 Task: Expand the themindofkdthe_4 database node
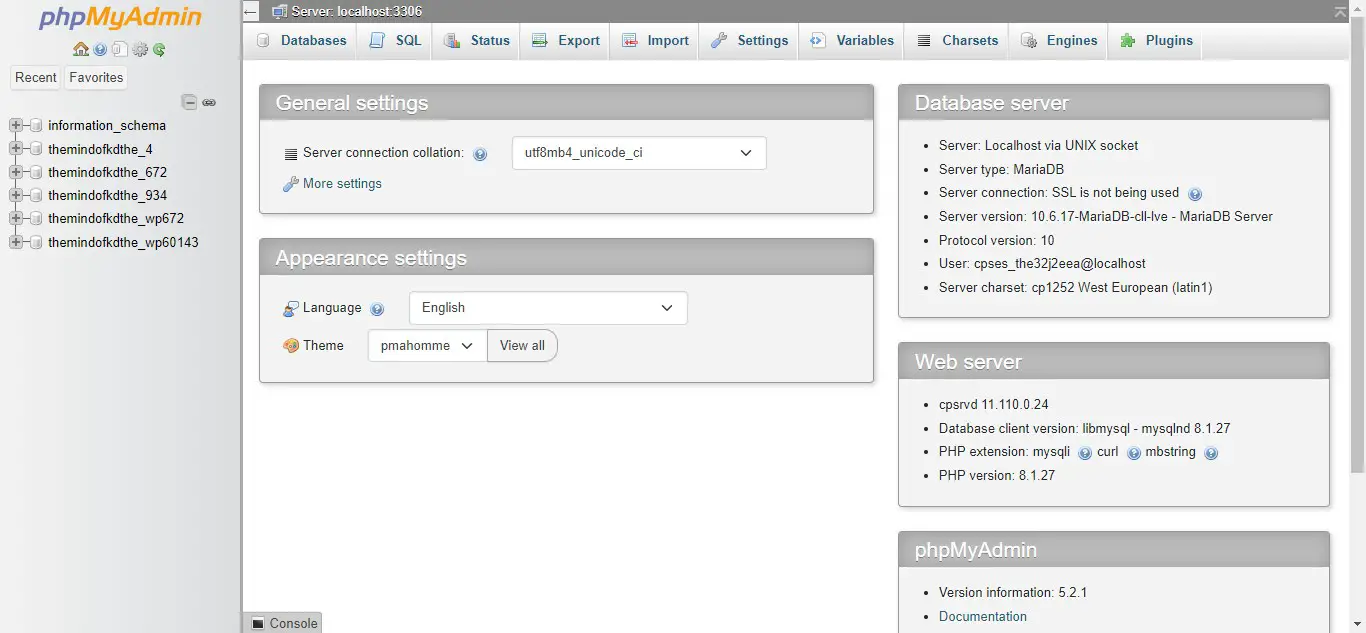tap(15, 149)
